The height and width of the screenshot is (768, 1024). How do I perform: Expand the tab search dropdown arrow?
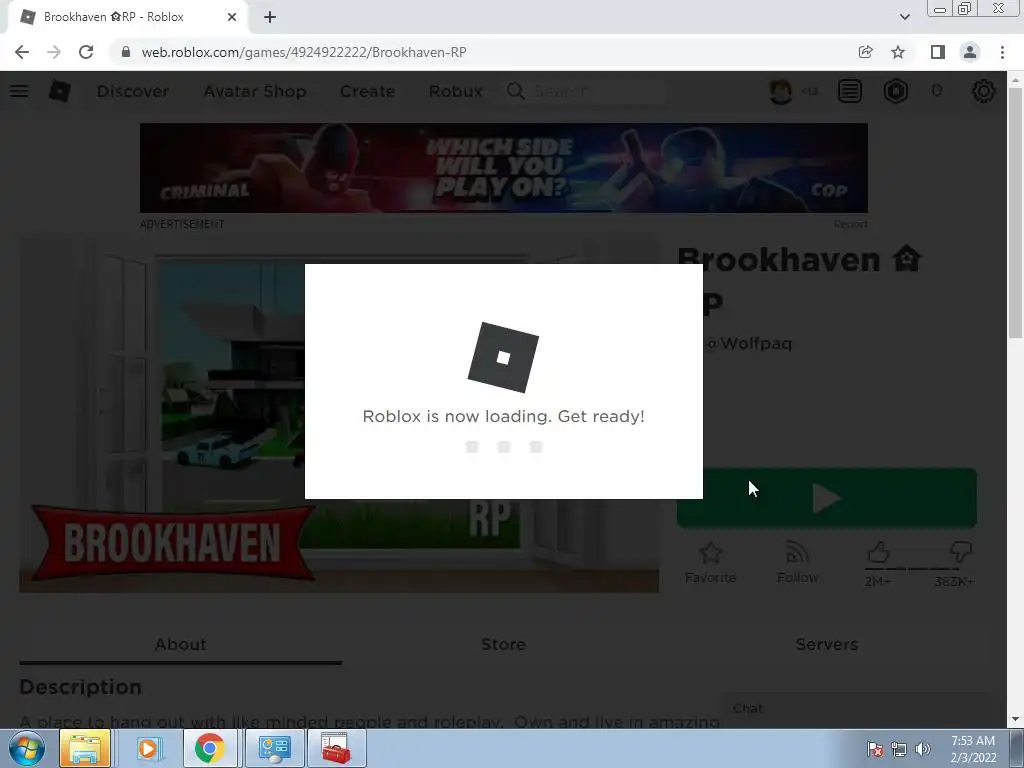coord(904,17)
